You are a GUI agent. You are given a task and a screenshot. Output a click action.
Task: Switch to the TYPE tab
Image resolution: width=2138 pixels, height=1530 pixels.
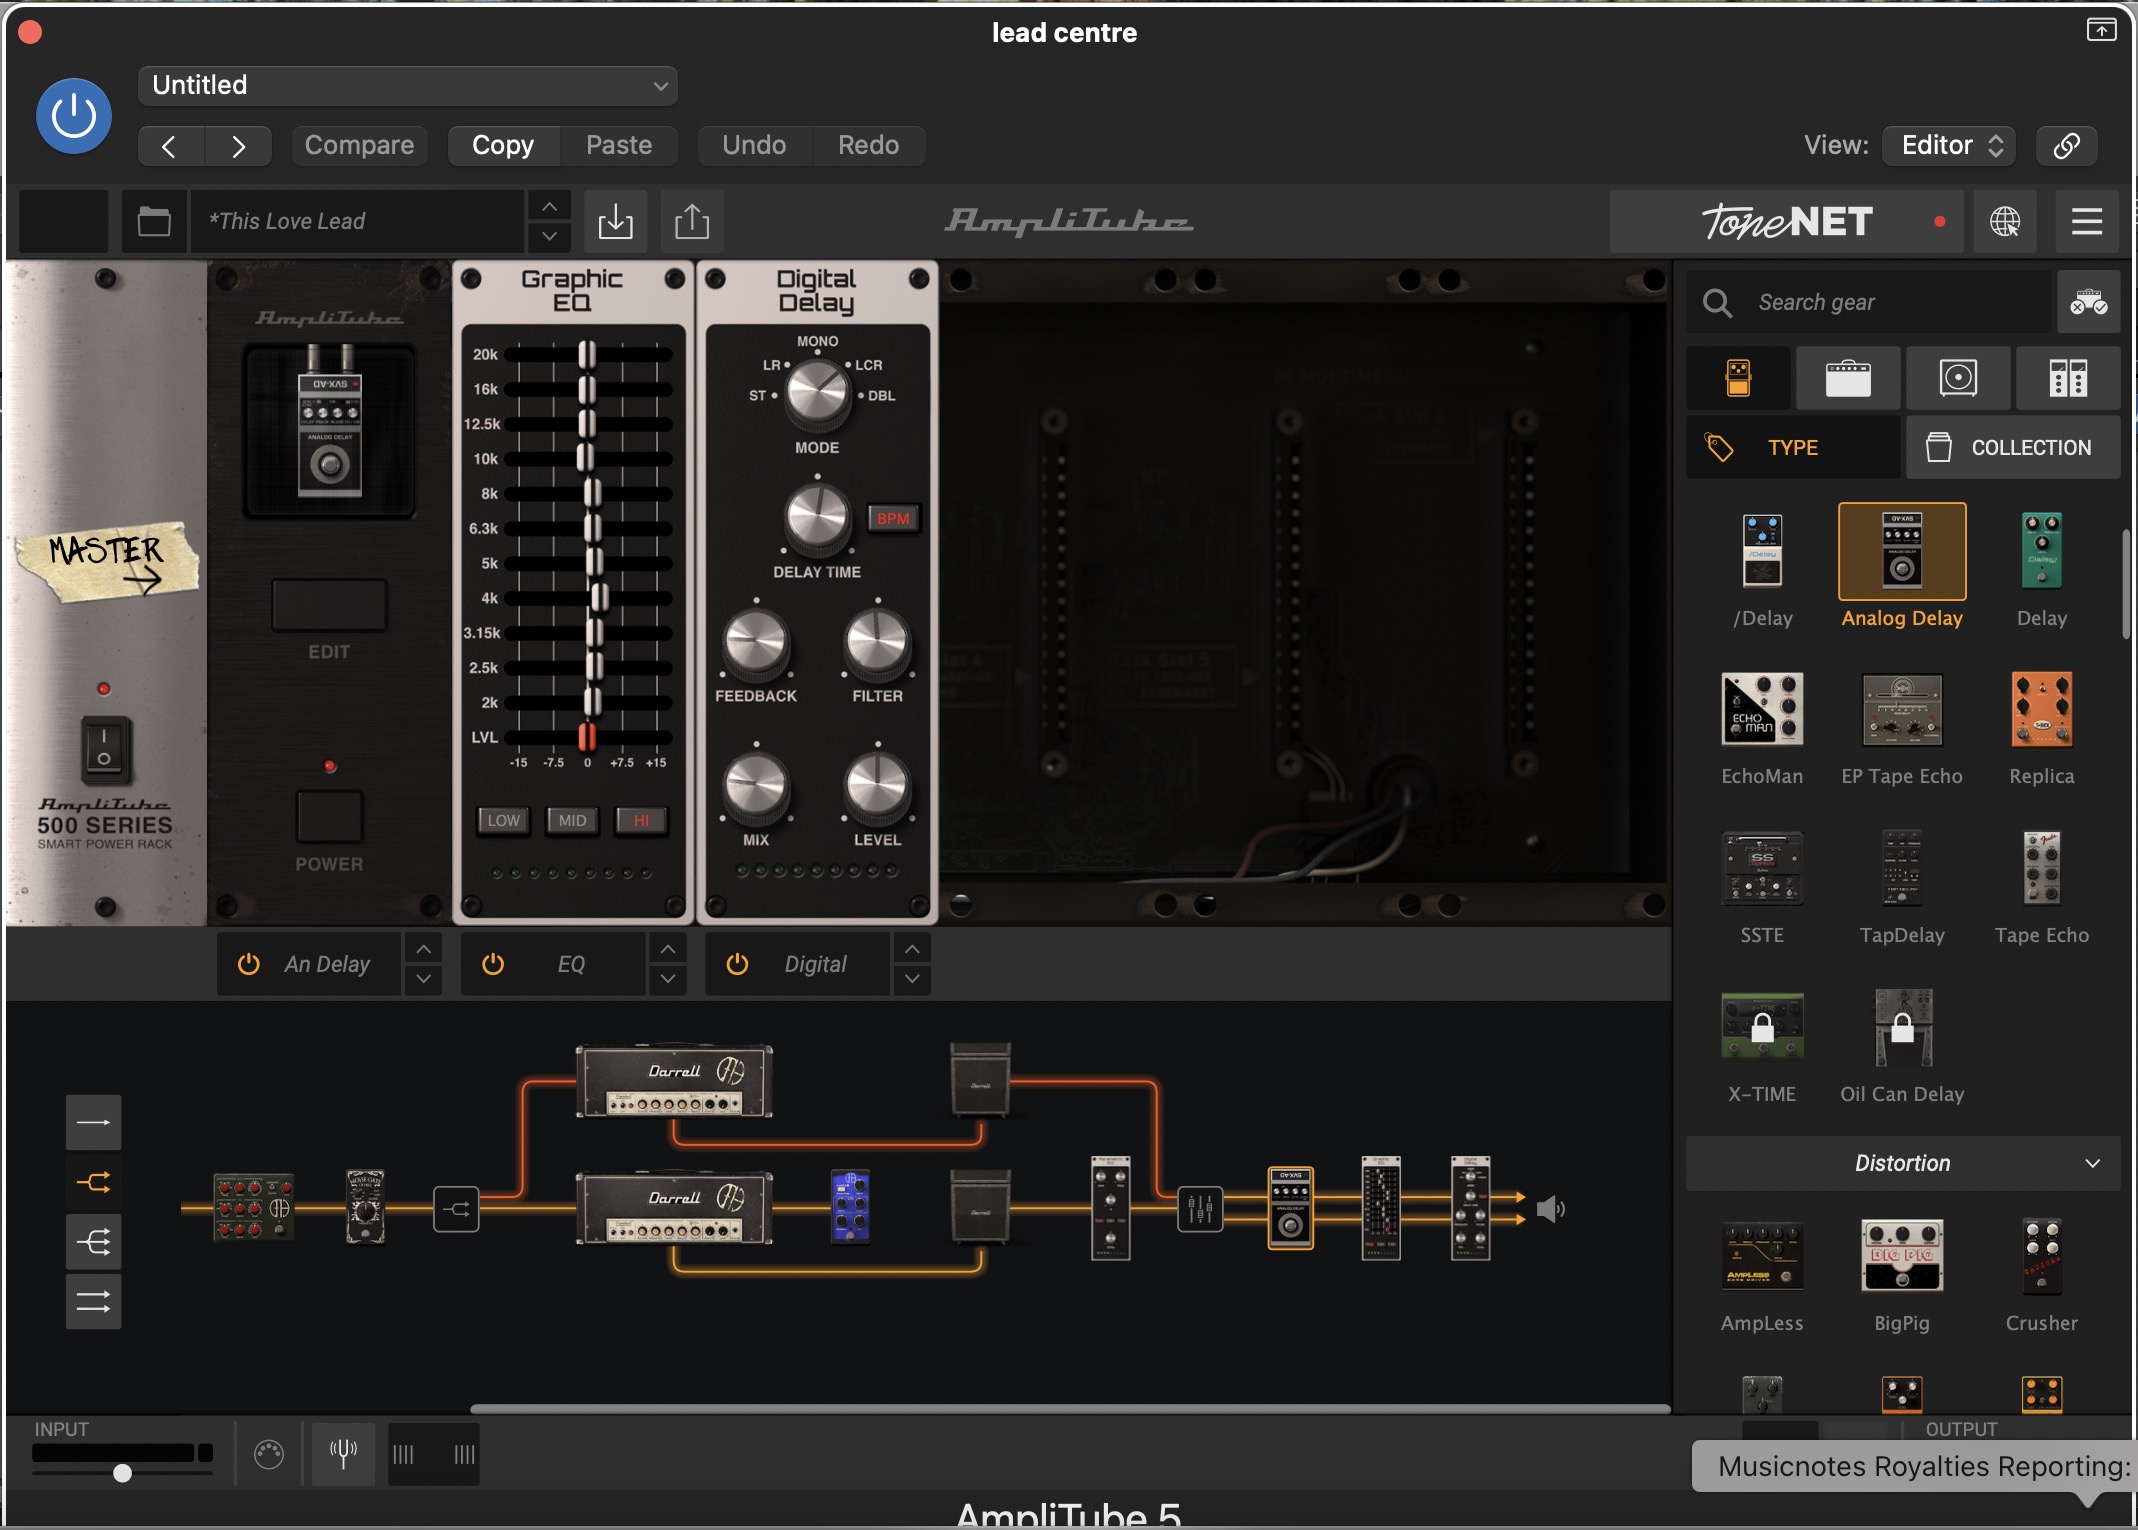pyautogui.click(x=1793, y=448)
